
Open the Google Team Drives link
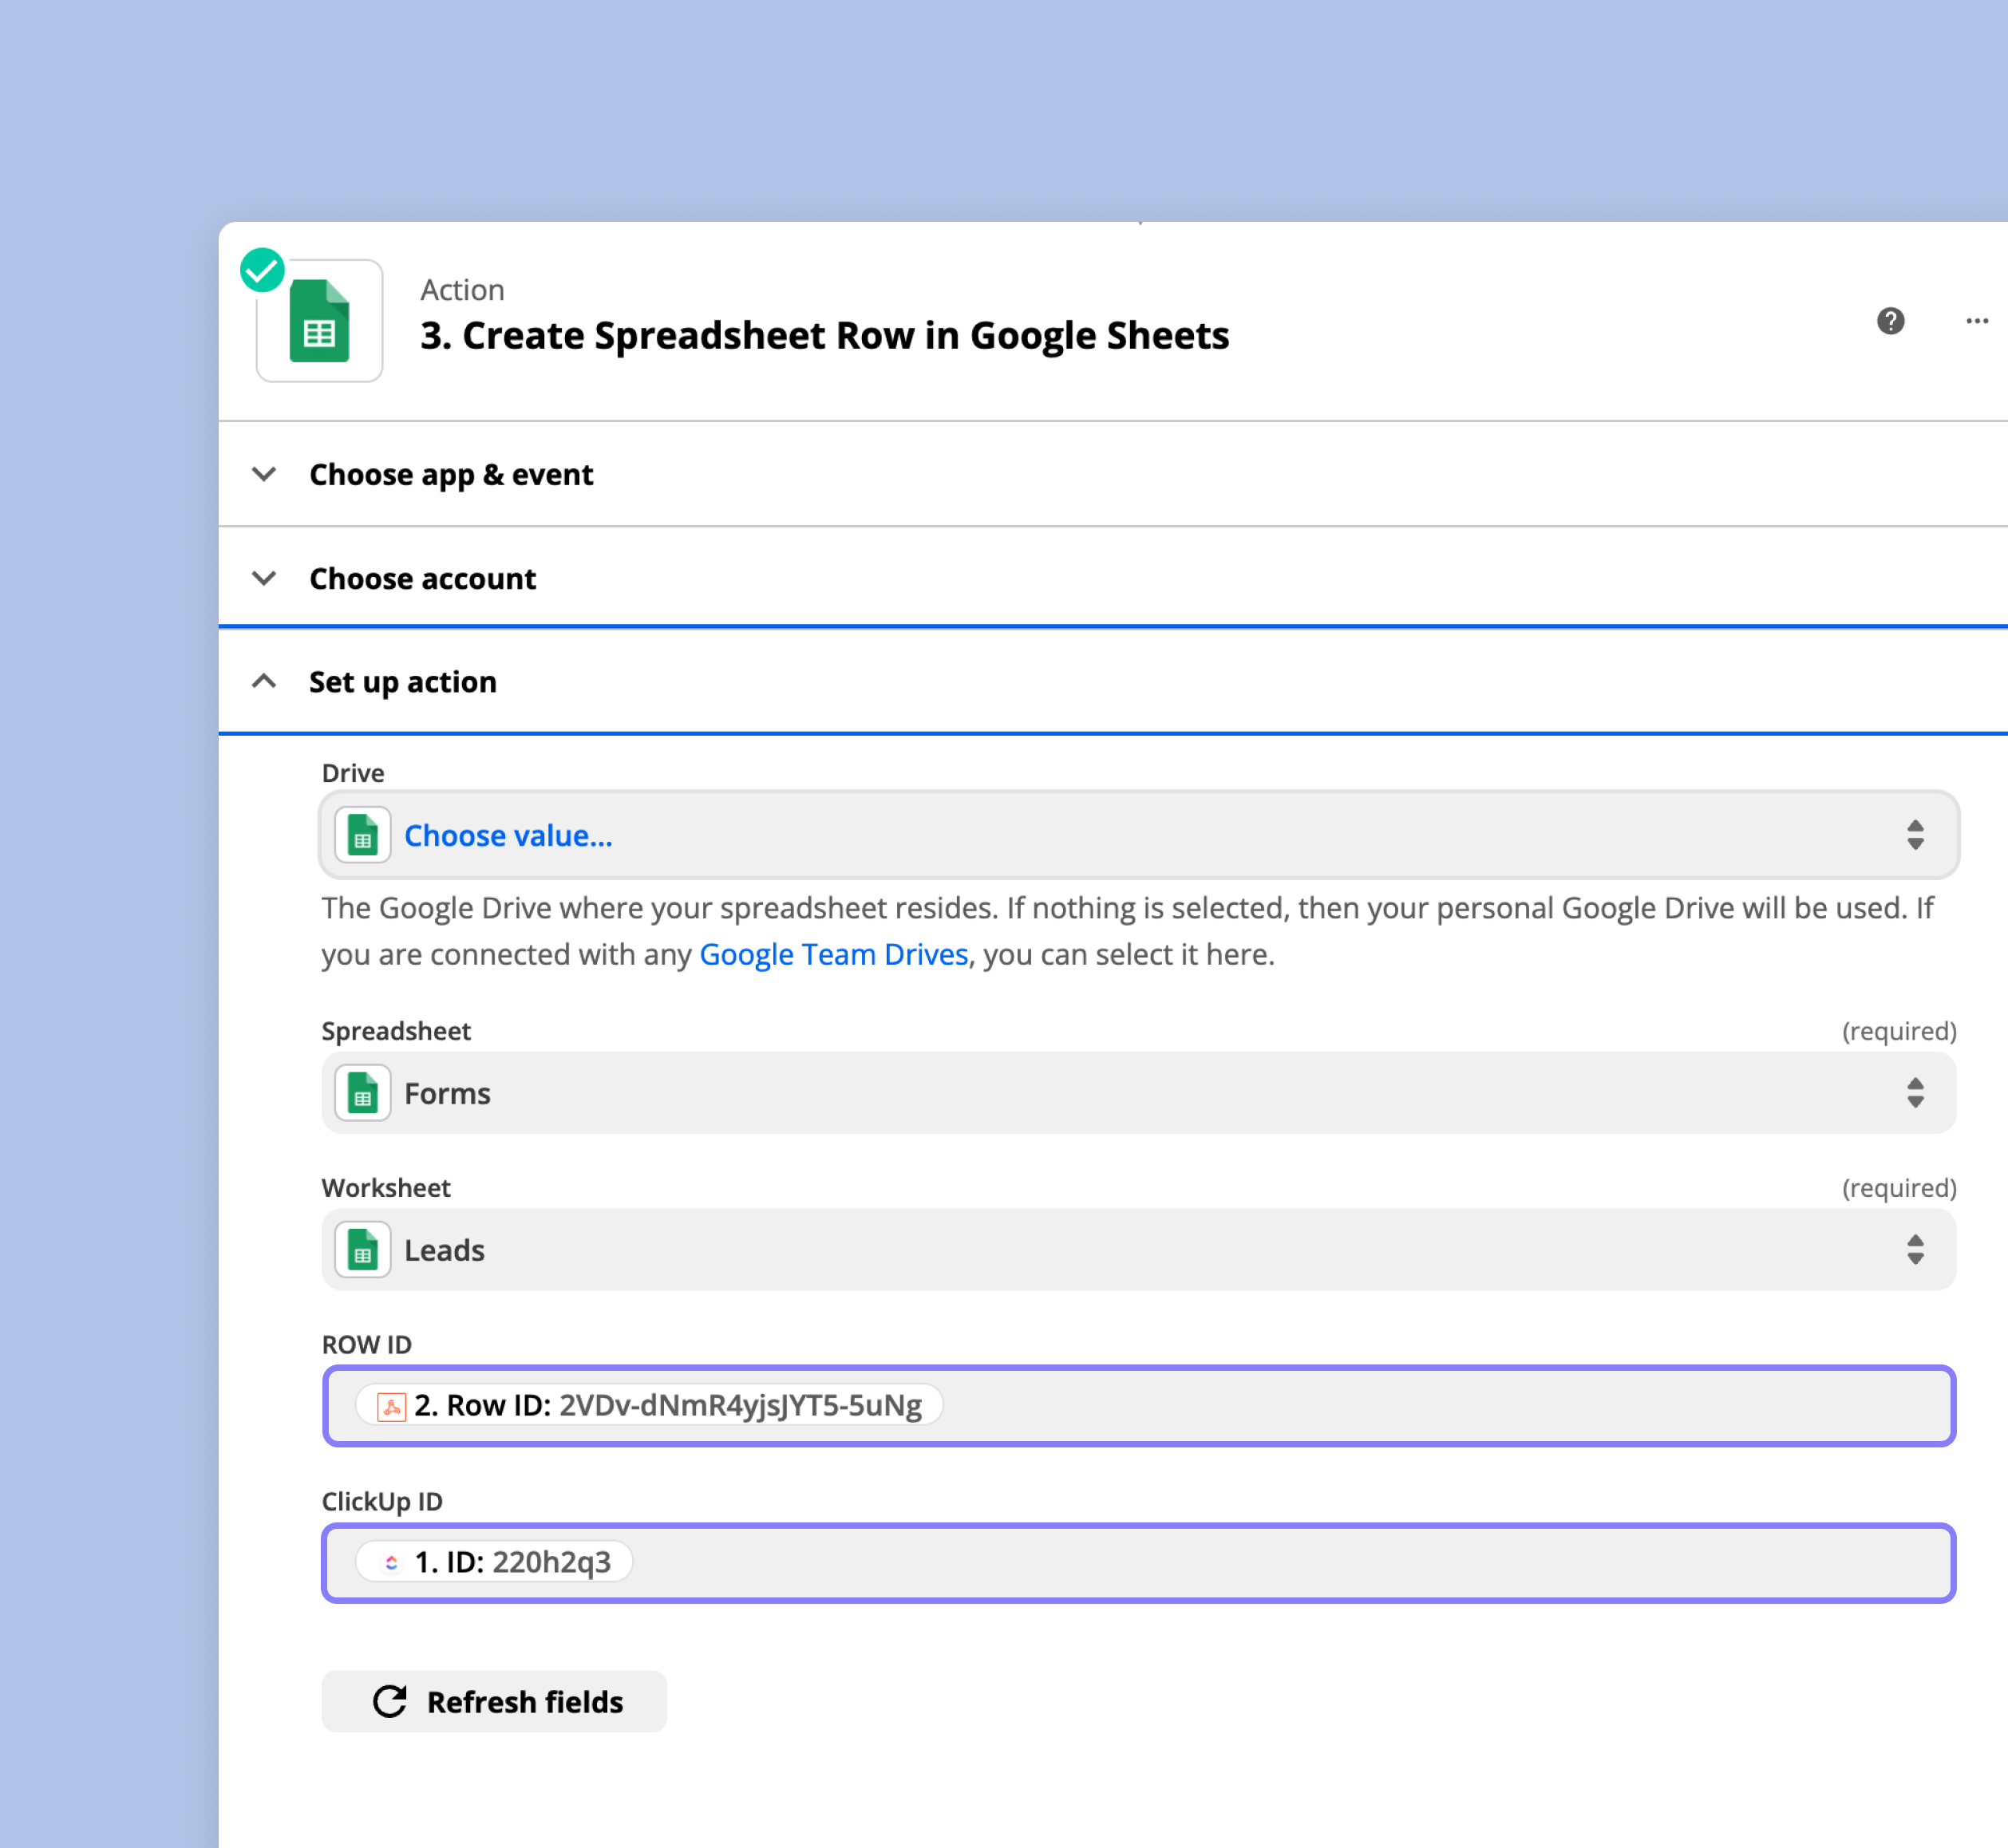click(x=833, y=954)
